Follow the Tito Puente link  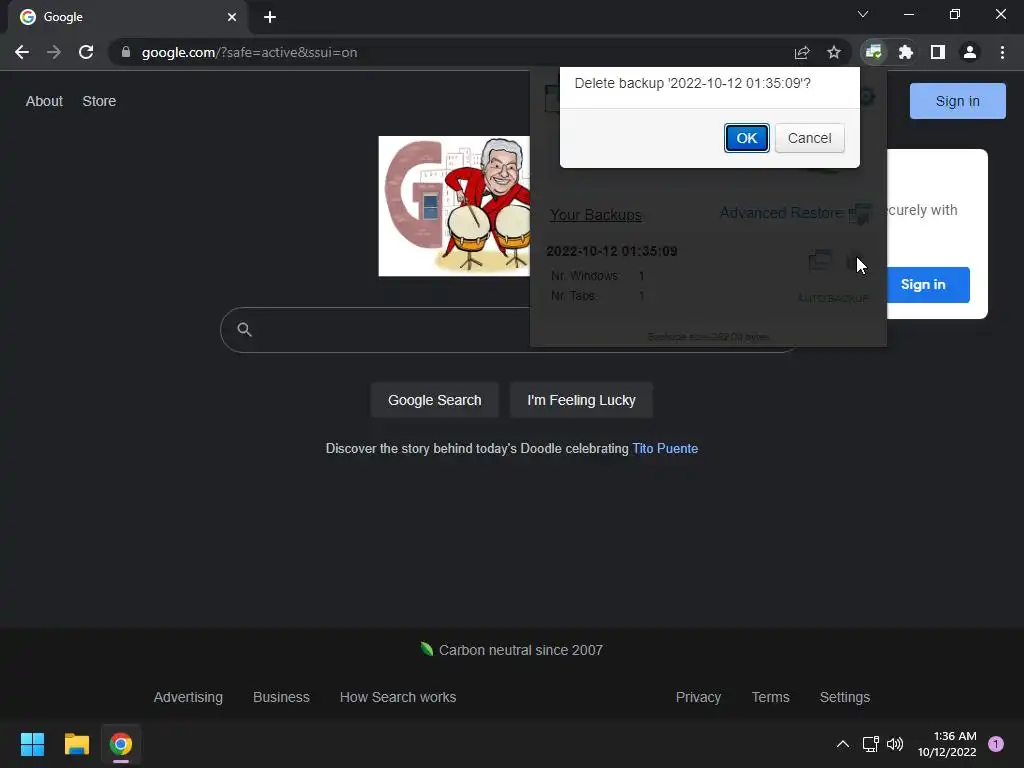pyautogui.click(x=665, y=449)
